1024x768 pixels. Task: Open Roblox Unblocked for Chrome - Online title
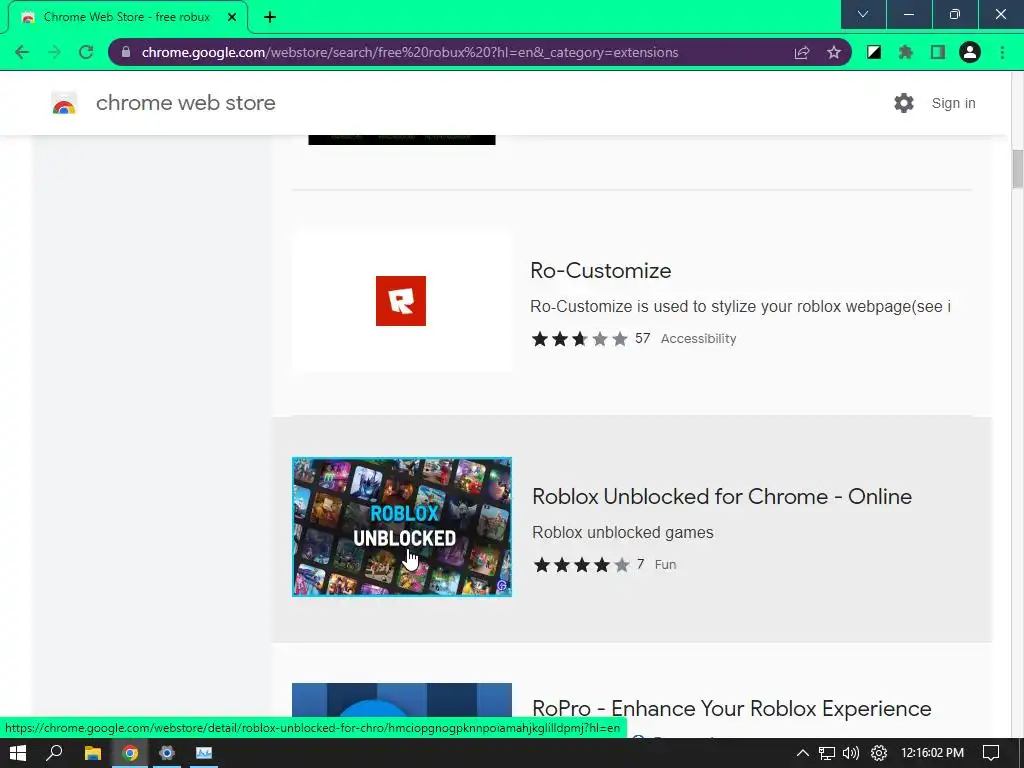click(722, 496)
